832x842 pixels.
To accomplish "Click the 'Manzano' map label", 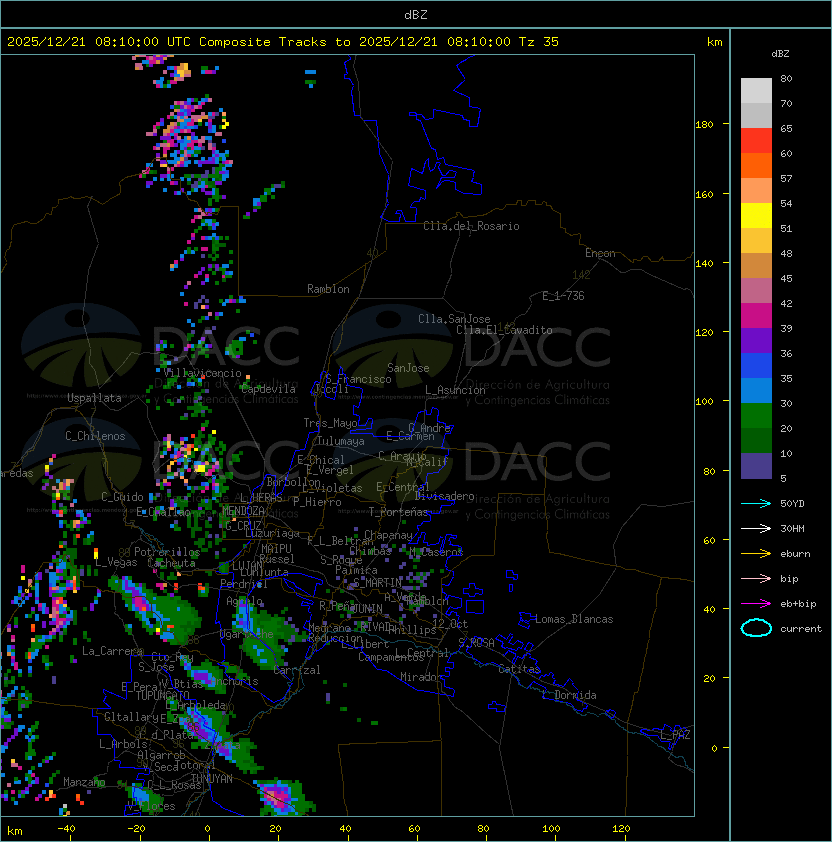I will coord(84,782).
